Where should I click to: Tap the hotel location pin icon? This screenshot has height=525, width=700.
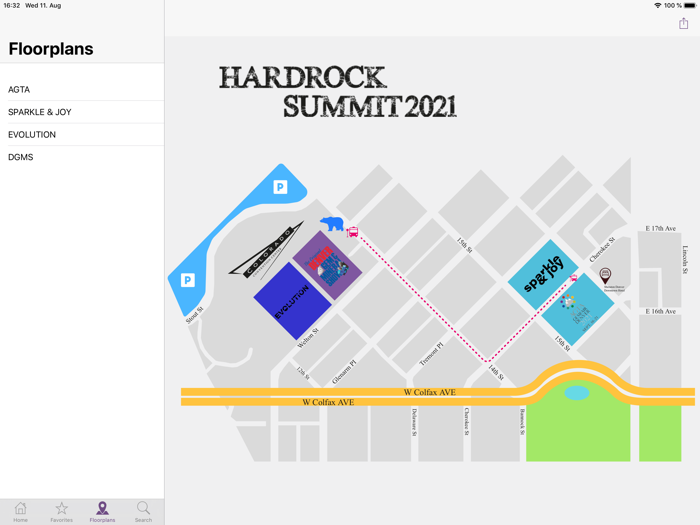[605, 275]
